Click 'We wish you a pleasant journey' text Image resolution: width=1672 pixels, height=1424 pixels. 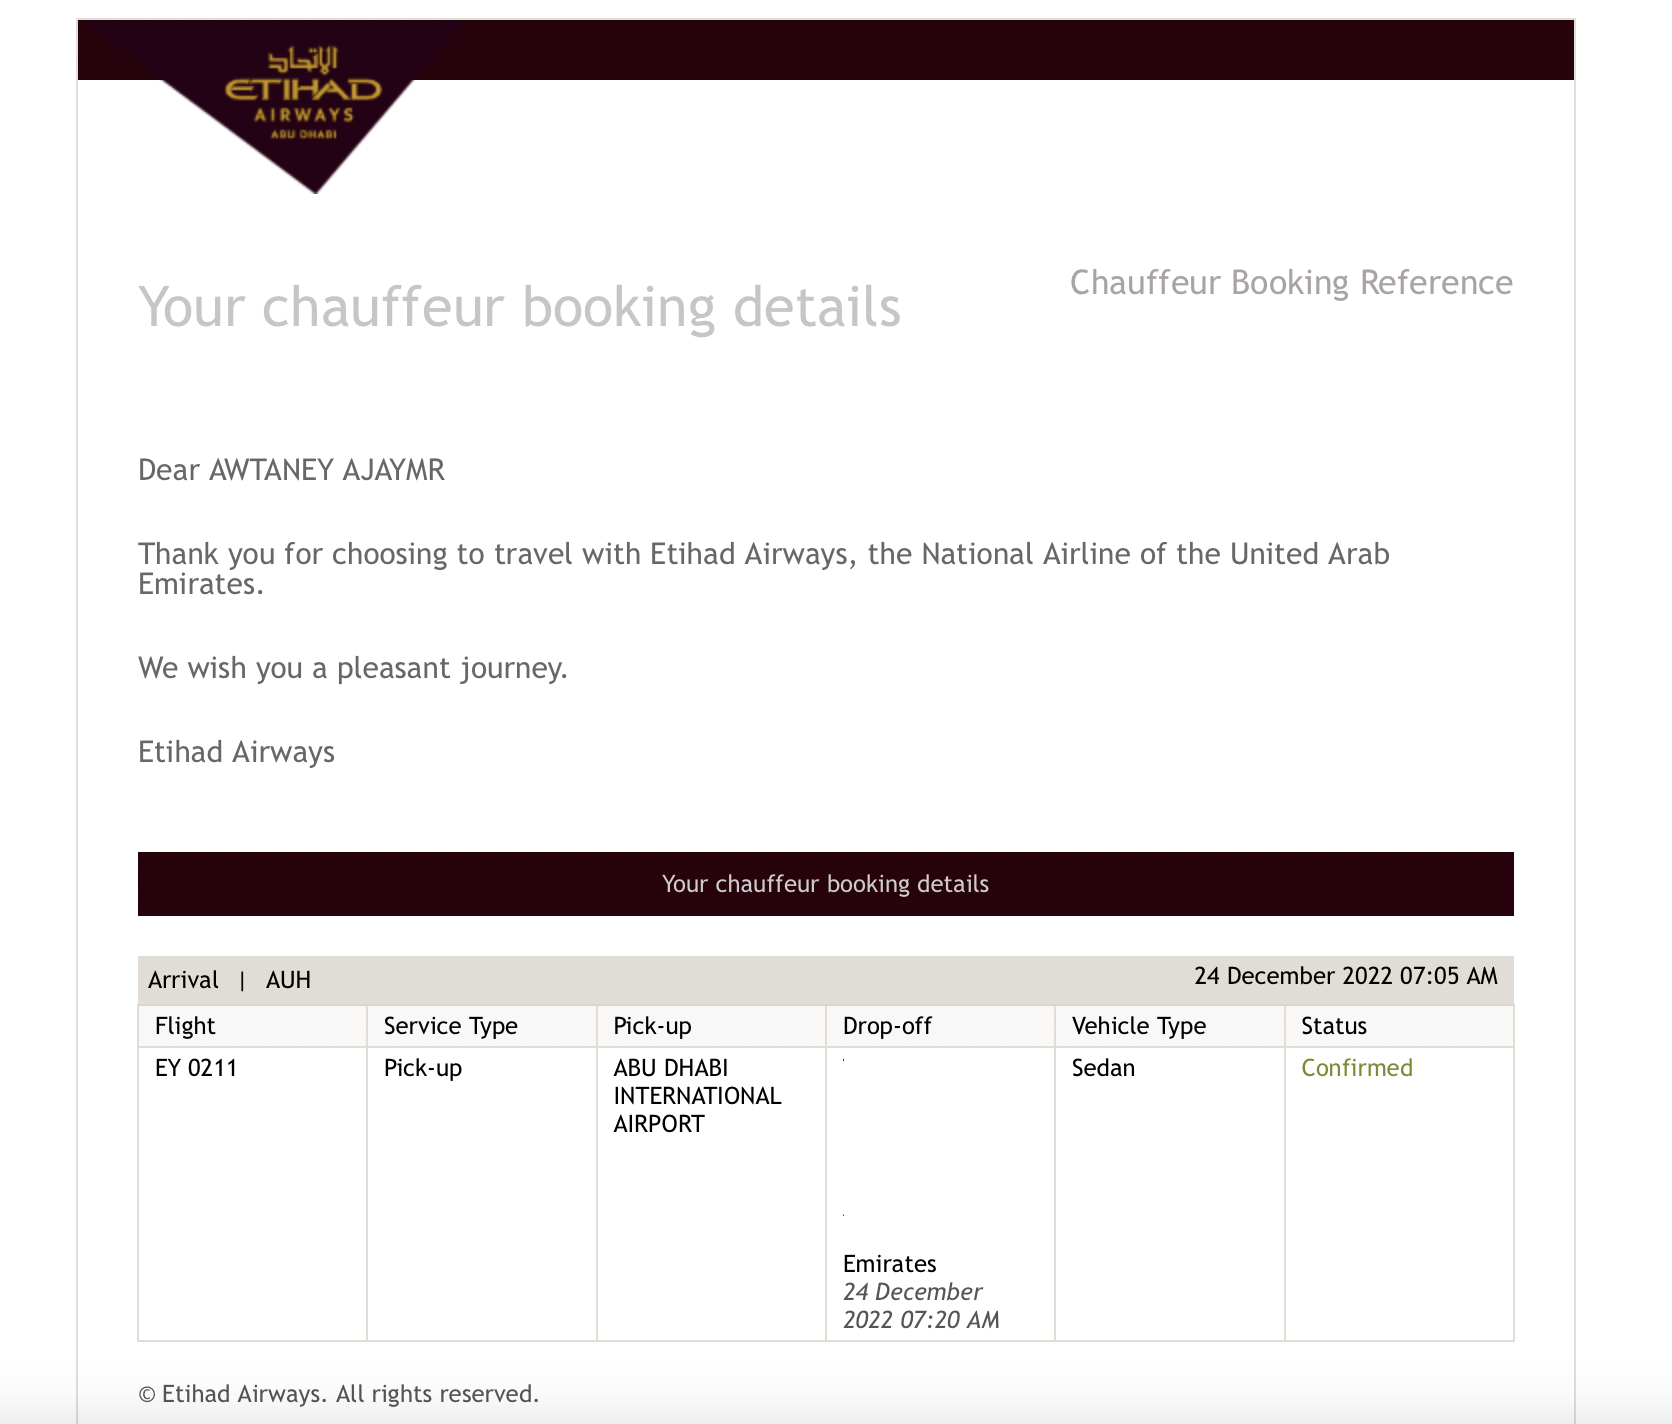(352, 668)
